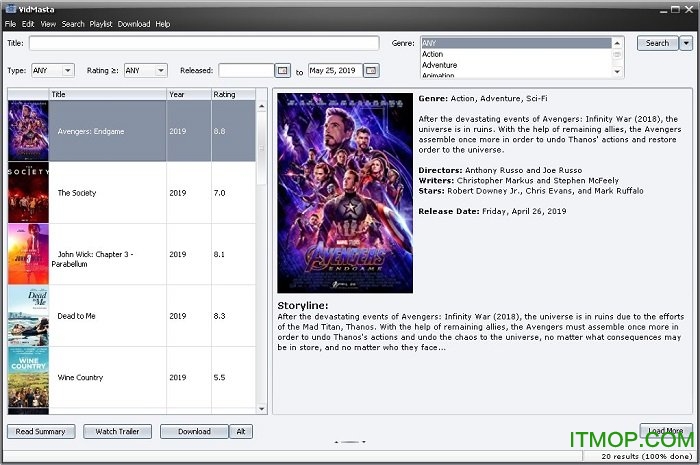The width and height of the screenshot is (700, 465).
Task: Sort by the Rating column header
Action: [233, 94]
